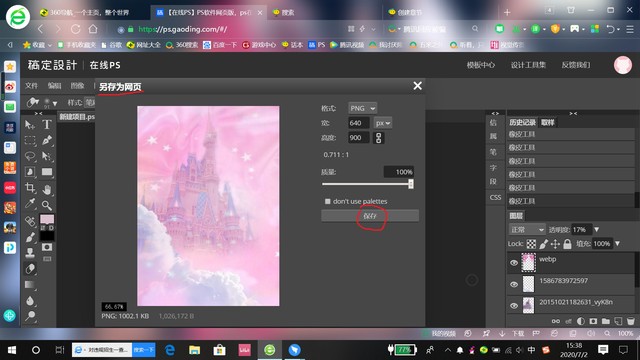
Task: Select the Blur droplet tool
Action: pyautogui.click(x=30, y=301)
